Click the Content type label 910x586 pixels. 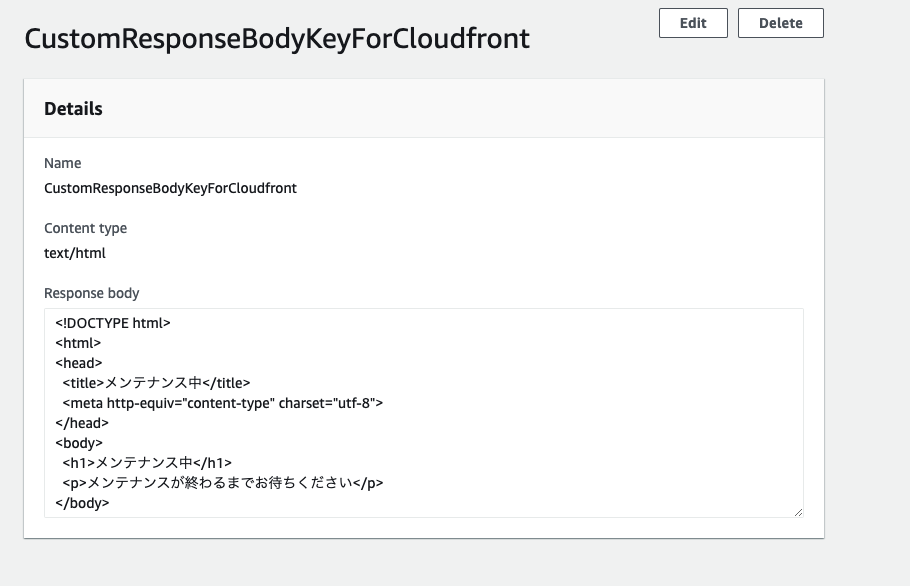85,228
